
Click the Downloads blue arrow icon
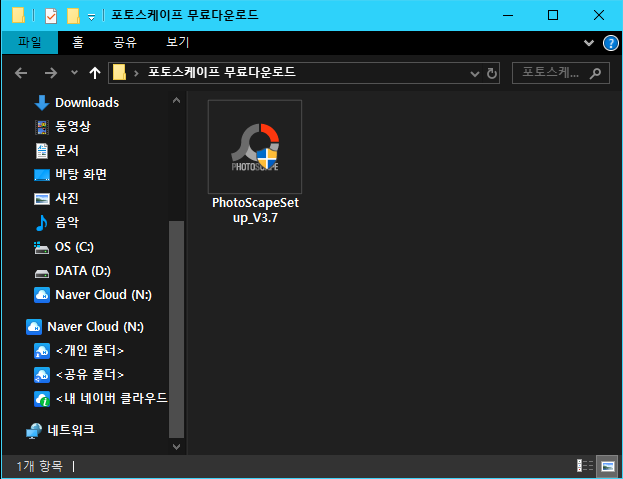[x=42, y=102]
